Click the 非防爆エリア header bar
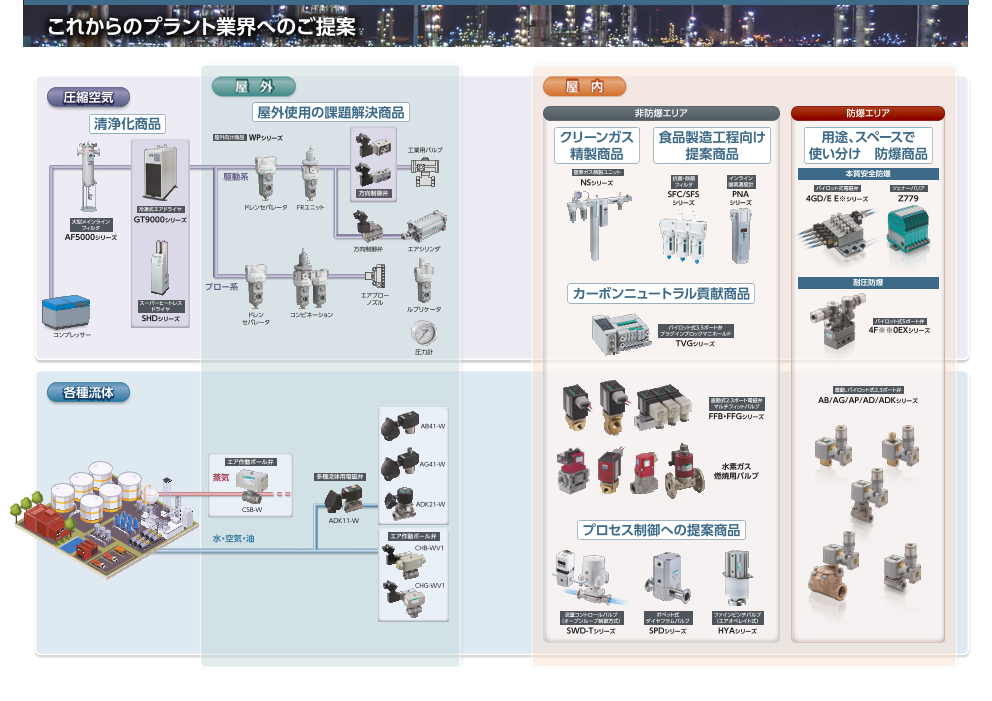 point(661,113)
